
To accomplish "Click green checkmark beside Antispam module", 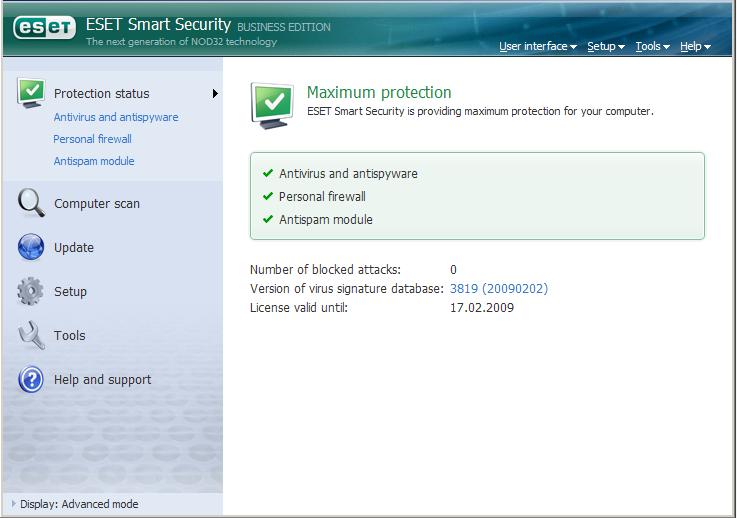I will click(268, 219).
